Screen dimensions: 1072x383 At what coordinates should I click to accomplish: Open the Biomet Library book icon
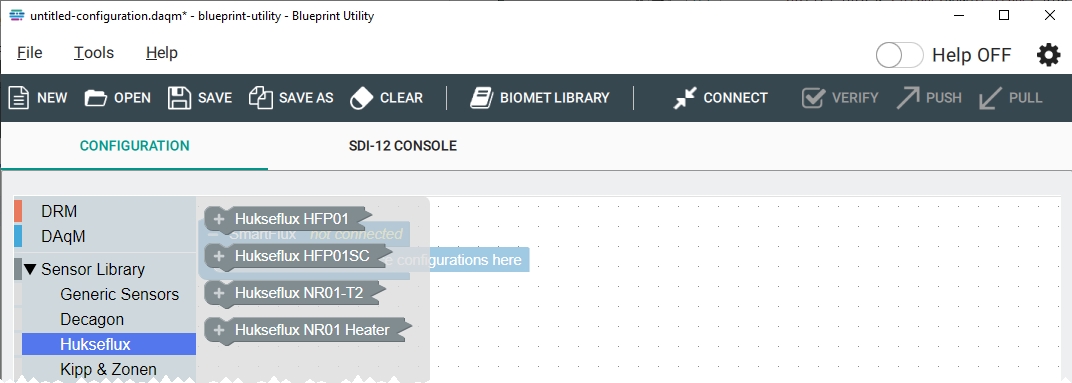481,98
